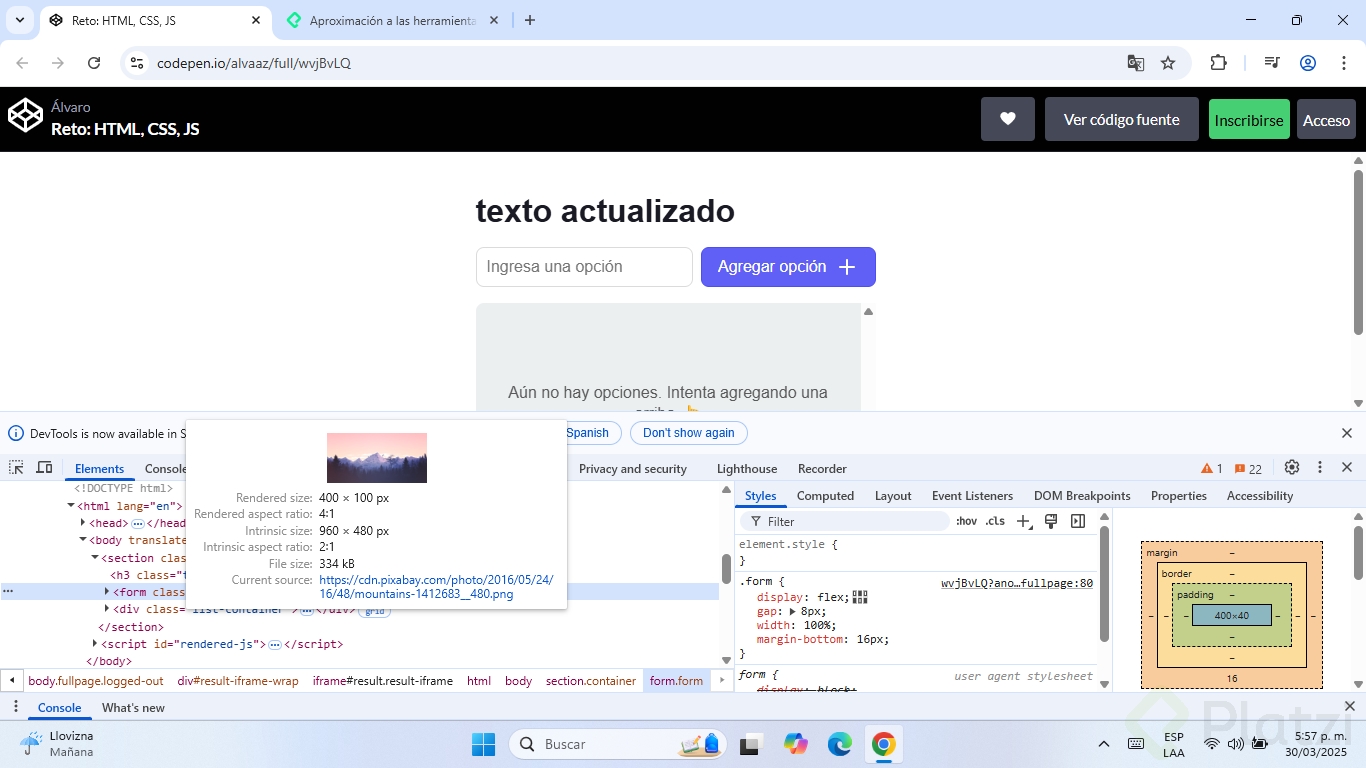This screenshot has width=1366, height=768.
Task: Collapse the body element in the DOM tree
Action: point(84,540)
